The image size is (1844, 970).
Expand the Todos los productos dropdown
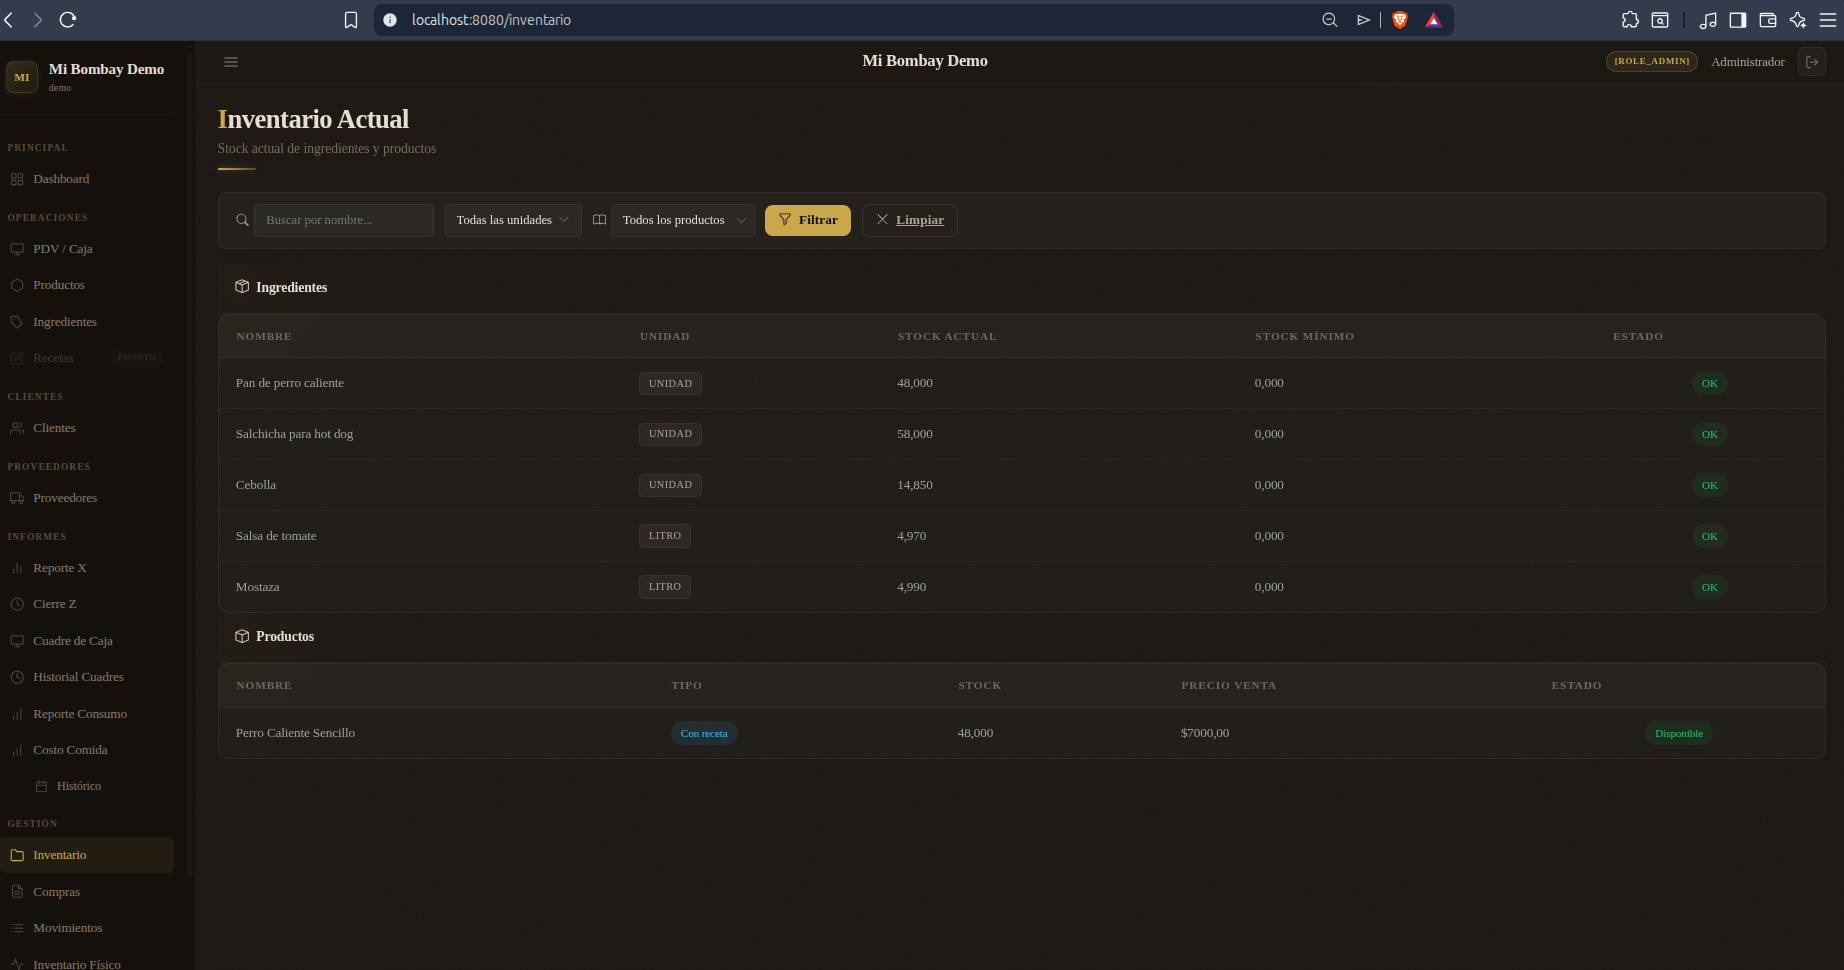coord(683,220)
